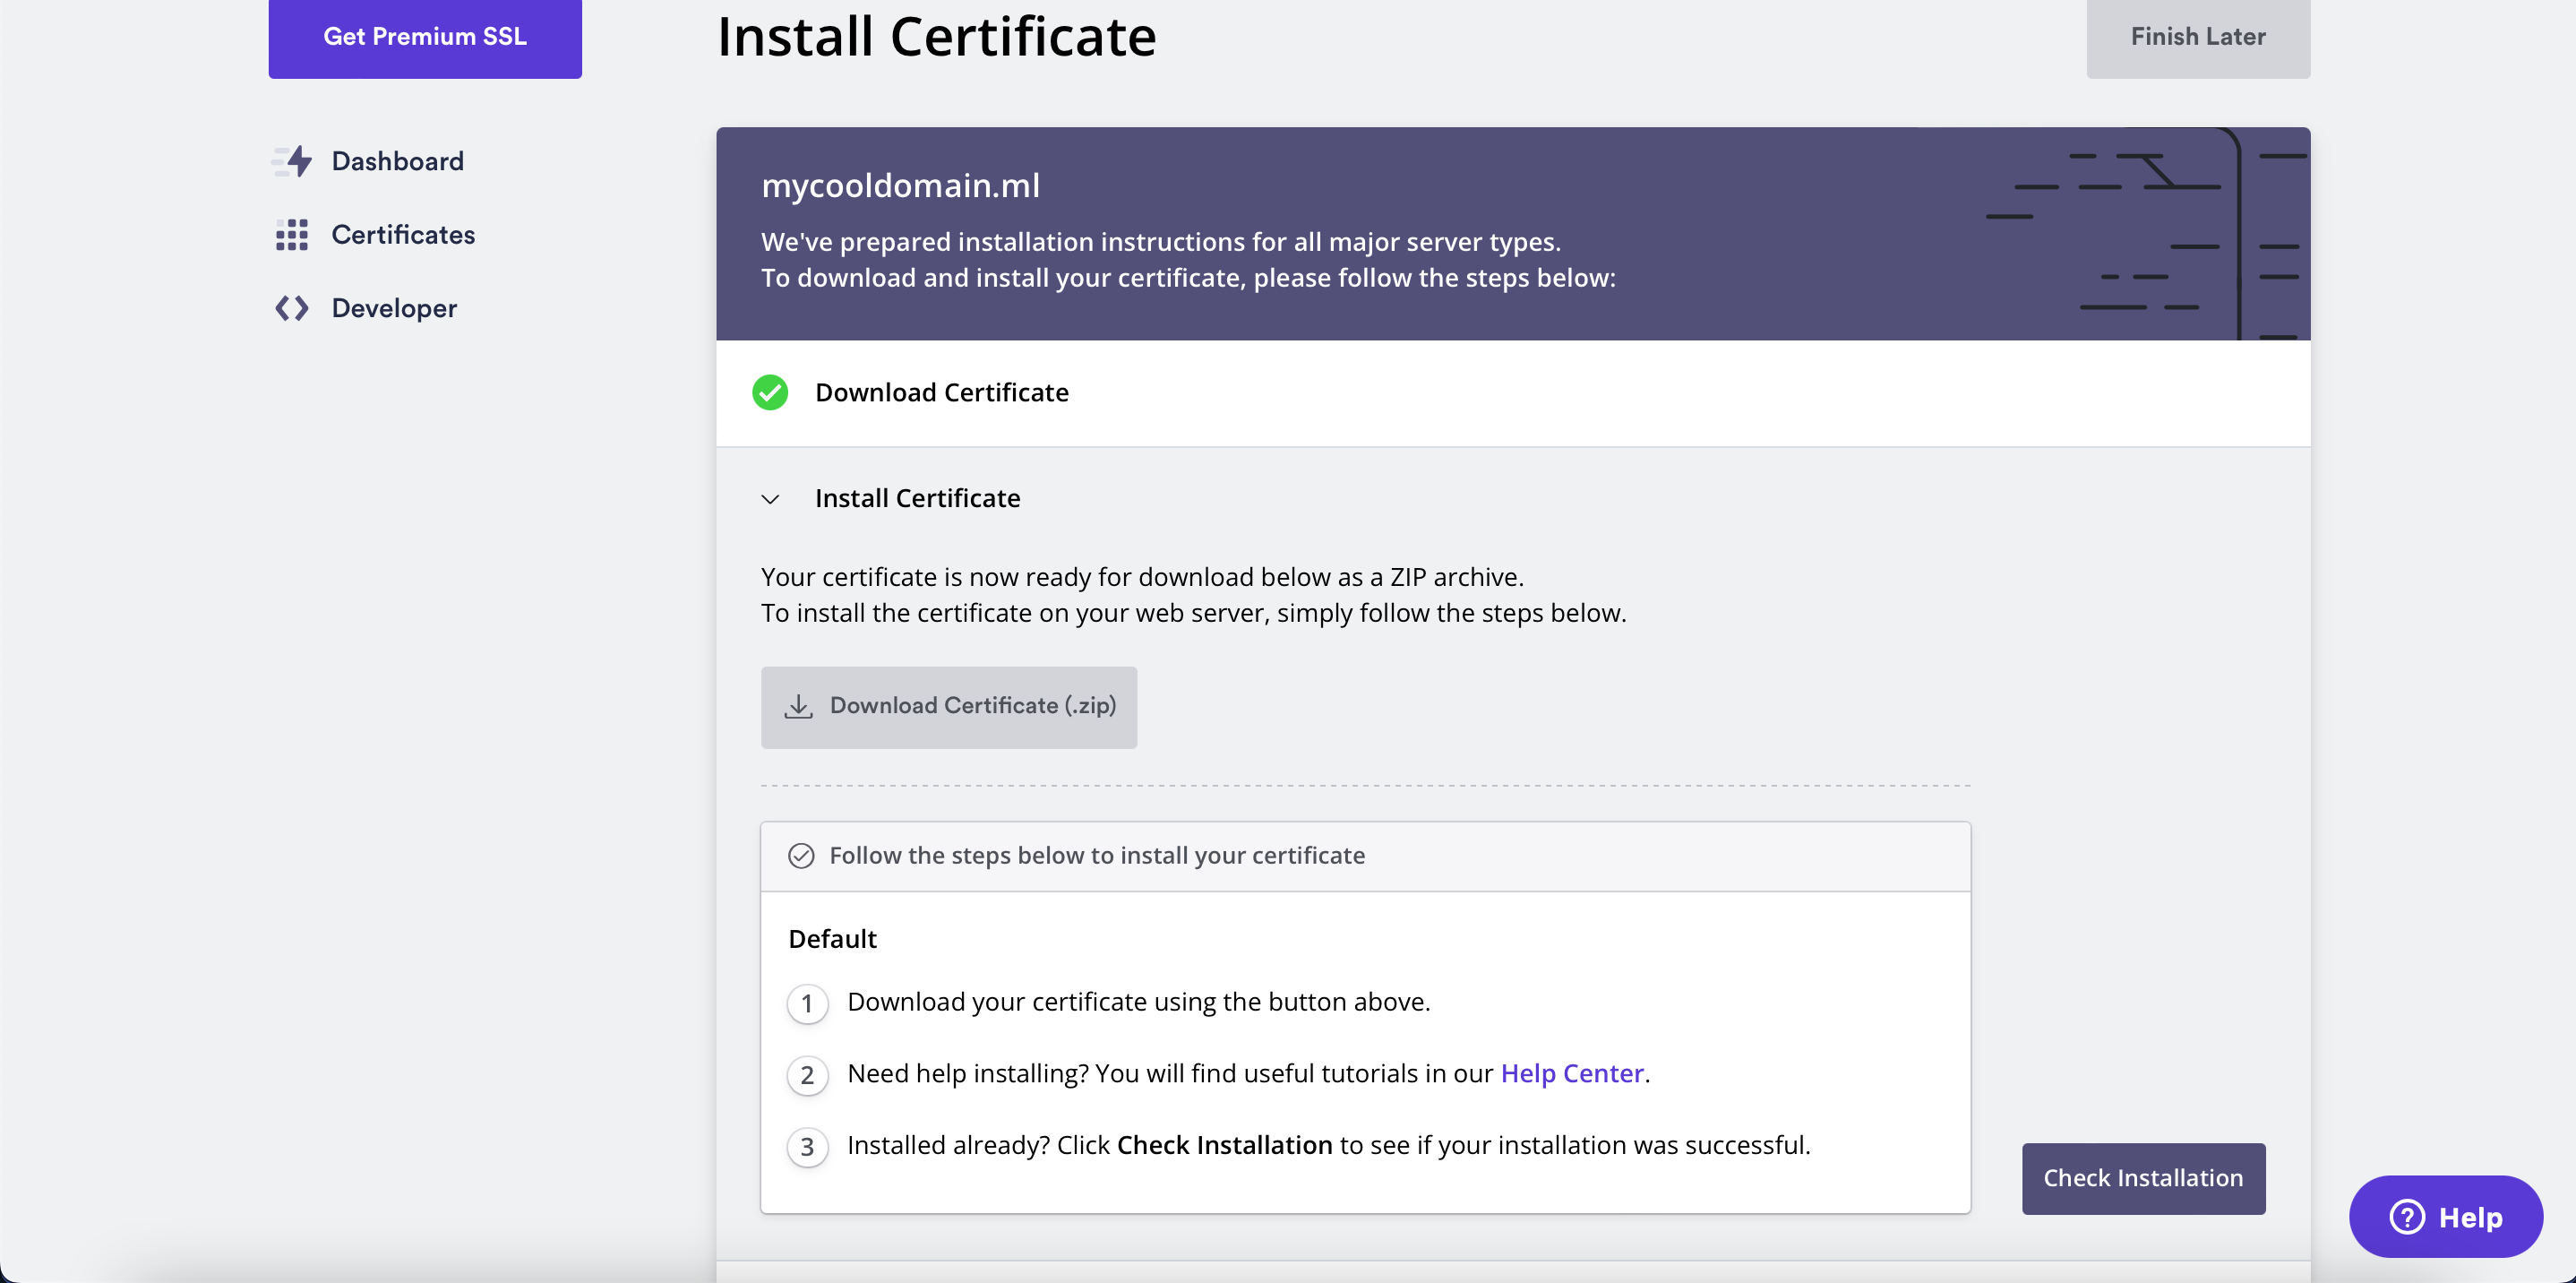This screenshot has width=2576, height=1283.
Task: Click the Developer code brackets icon
Action: coord(292,308)
